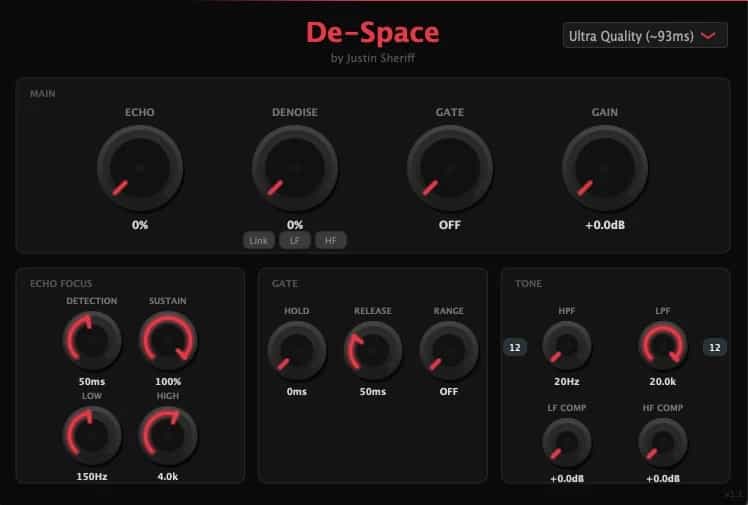Click the ECHO knob in Main section
The image size is (748, 505).
click(140, 168)
